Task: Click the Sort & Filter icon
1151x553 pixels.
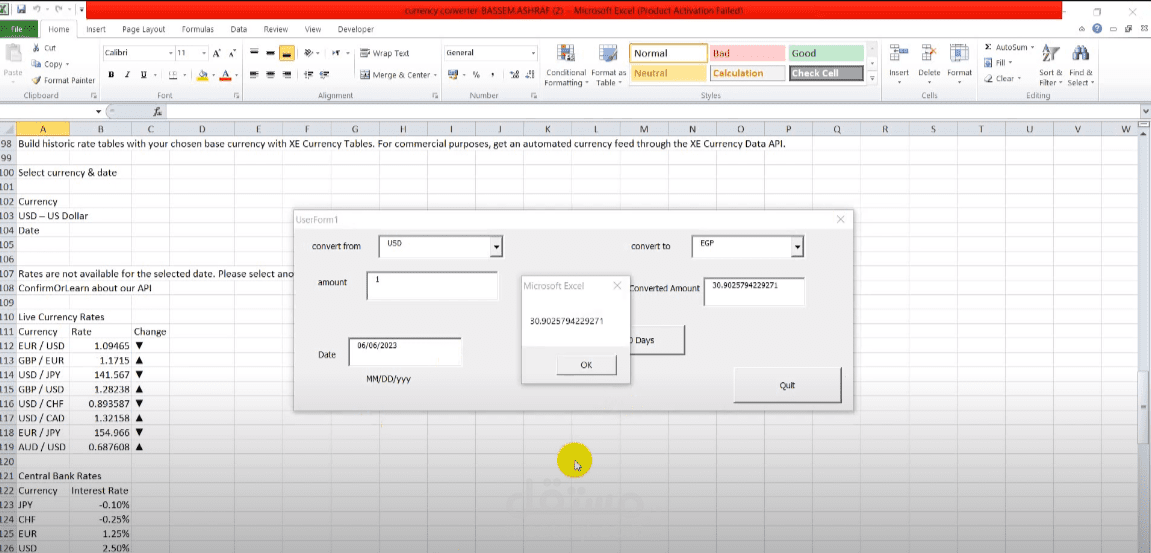Action: 1050,54
